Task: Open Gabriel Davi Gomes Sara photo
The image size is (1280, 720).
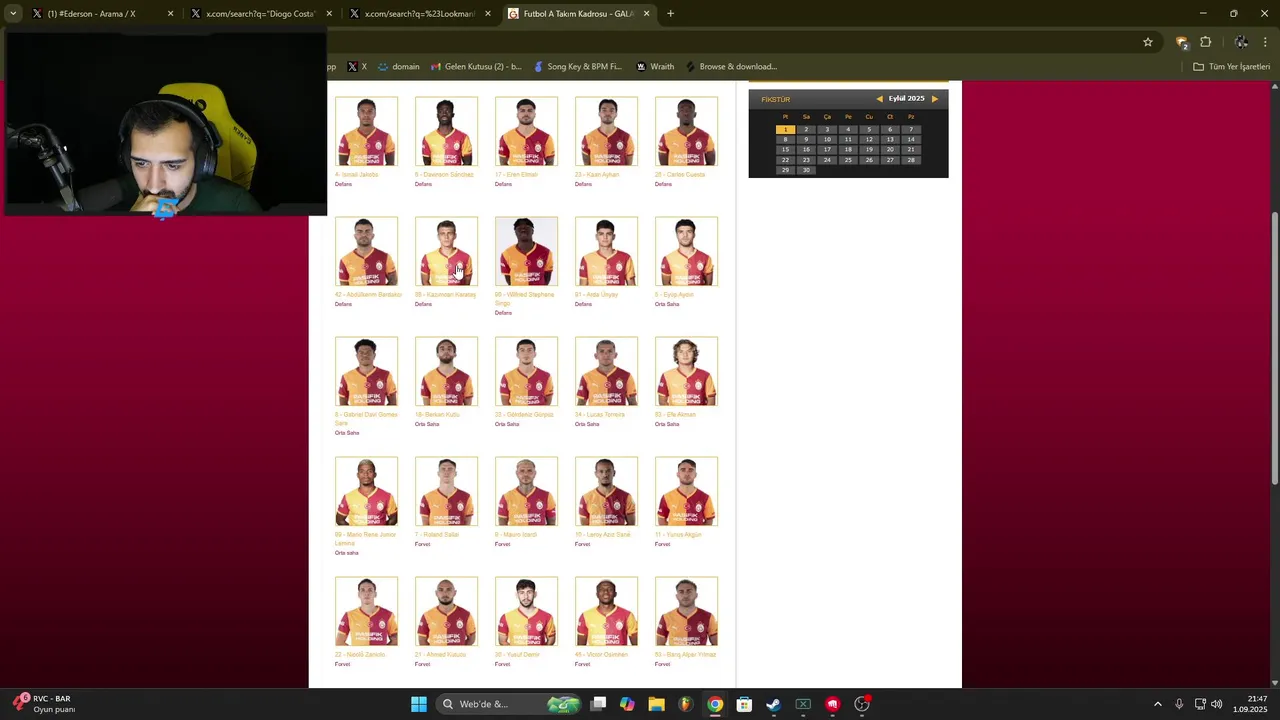Action: (x=366, y=372)
